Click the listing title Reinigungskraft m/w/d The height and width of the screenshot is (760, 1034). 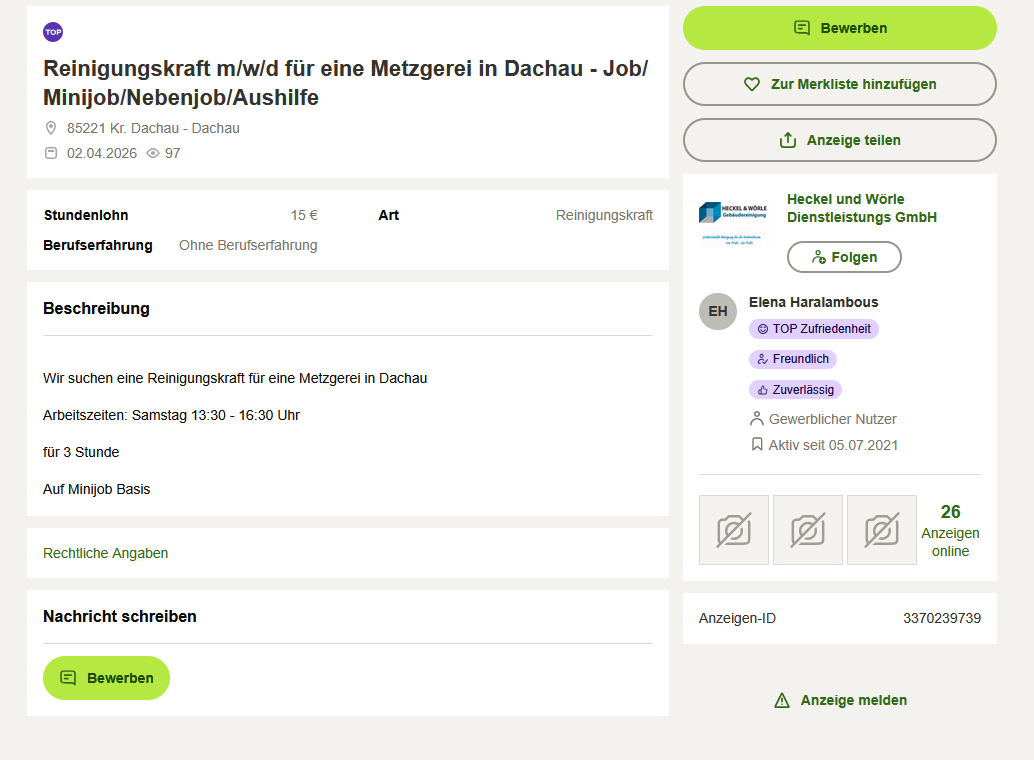(346, 83)
